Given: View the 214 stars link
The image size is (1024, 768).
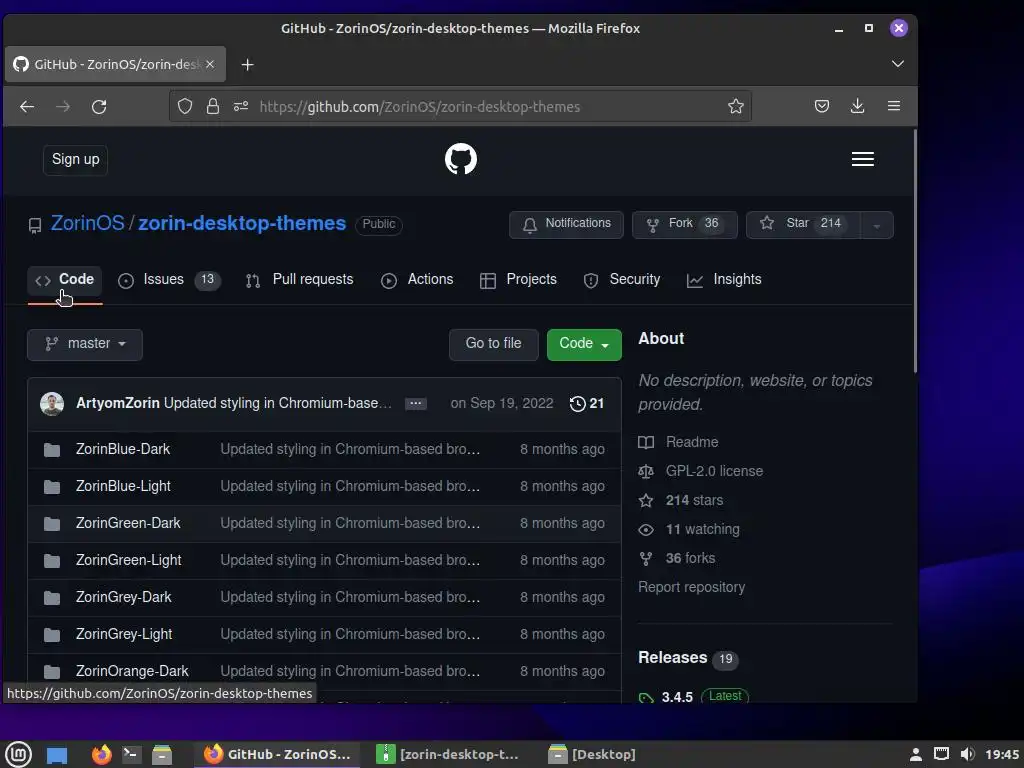Looking at the screenshot, I should (694, 501).
